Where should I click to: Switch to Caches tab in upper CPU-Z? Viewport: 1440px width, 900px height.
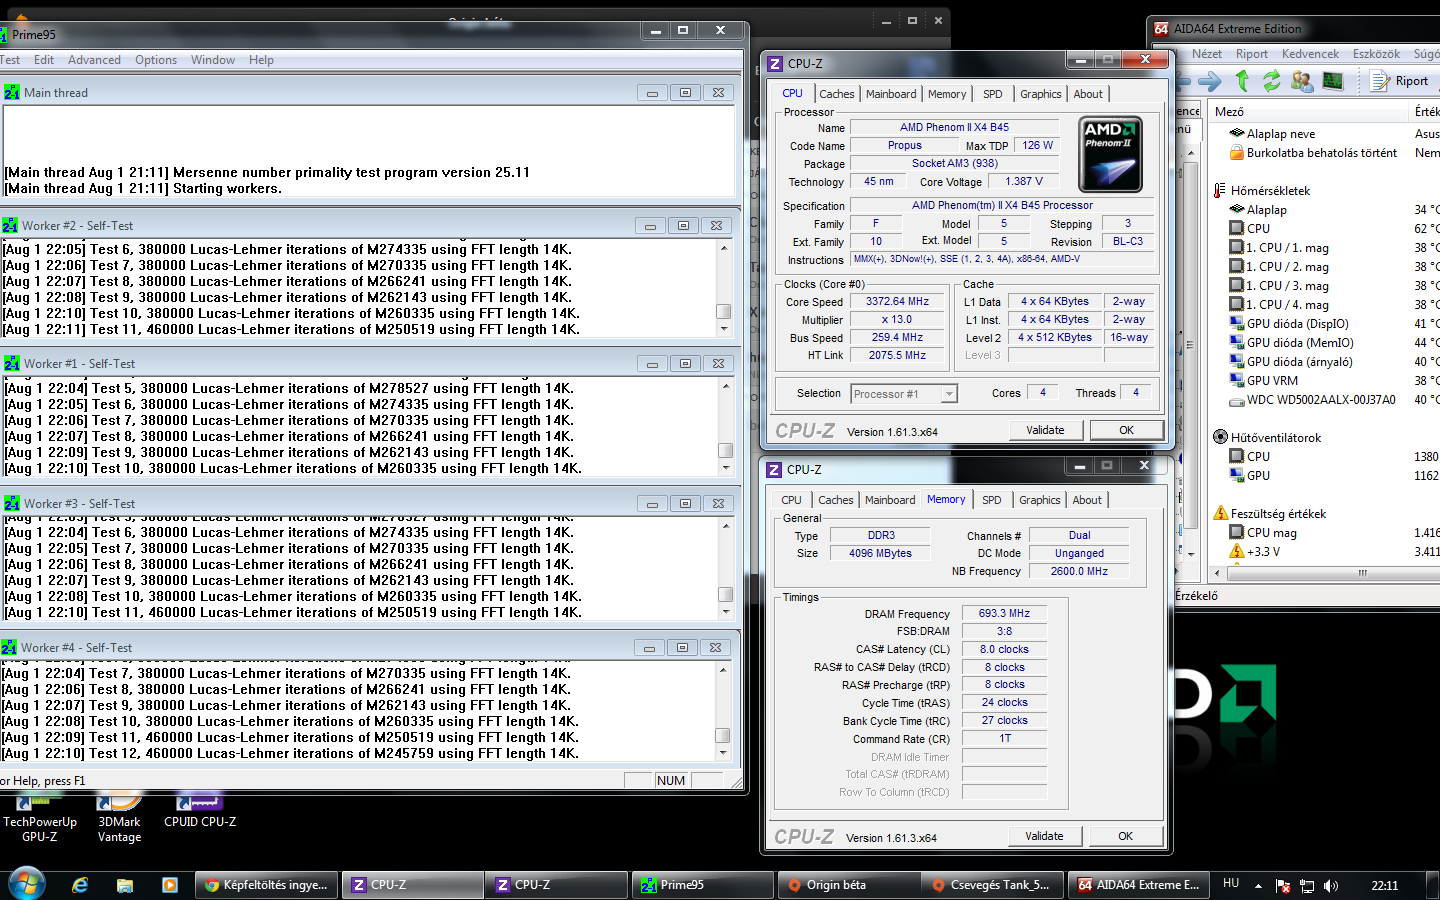coord(837,94)
